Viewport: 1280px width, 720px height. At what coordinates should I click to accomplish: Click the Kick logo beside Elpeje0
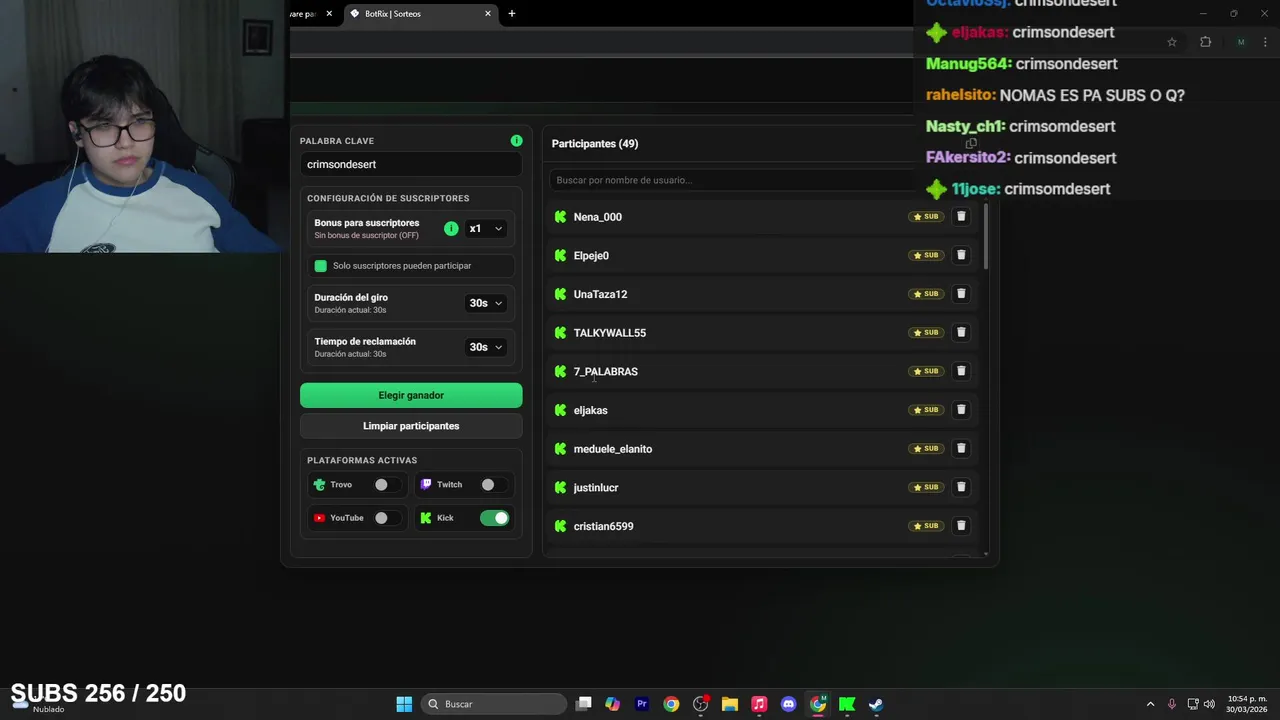[x=560, y=255]
